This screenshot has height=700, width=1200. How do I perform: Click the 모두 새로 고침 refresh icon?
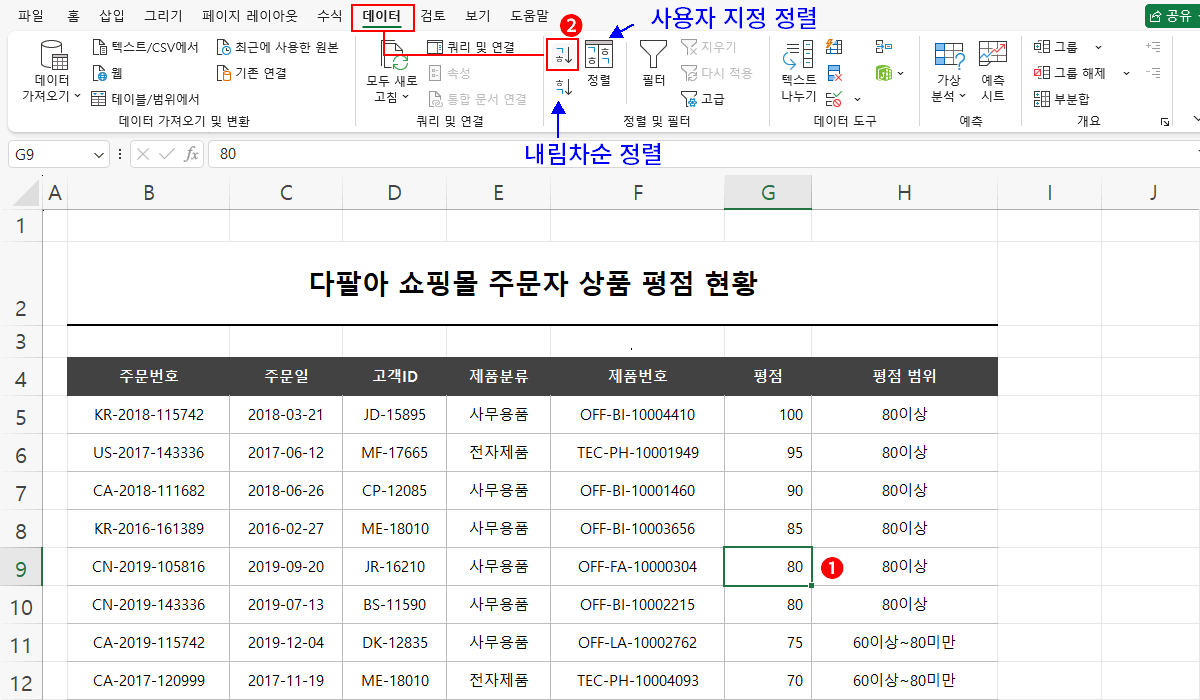tap(392, 55)
